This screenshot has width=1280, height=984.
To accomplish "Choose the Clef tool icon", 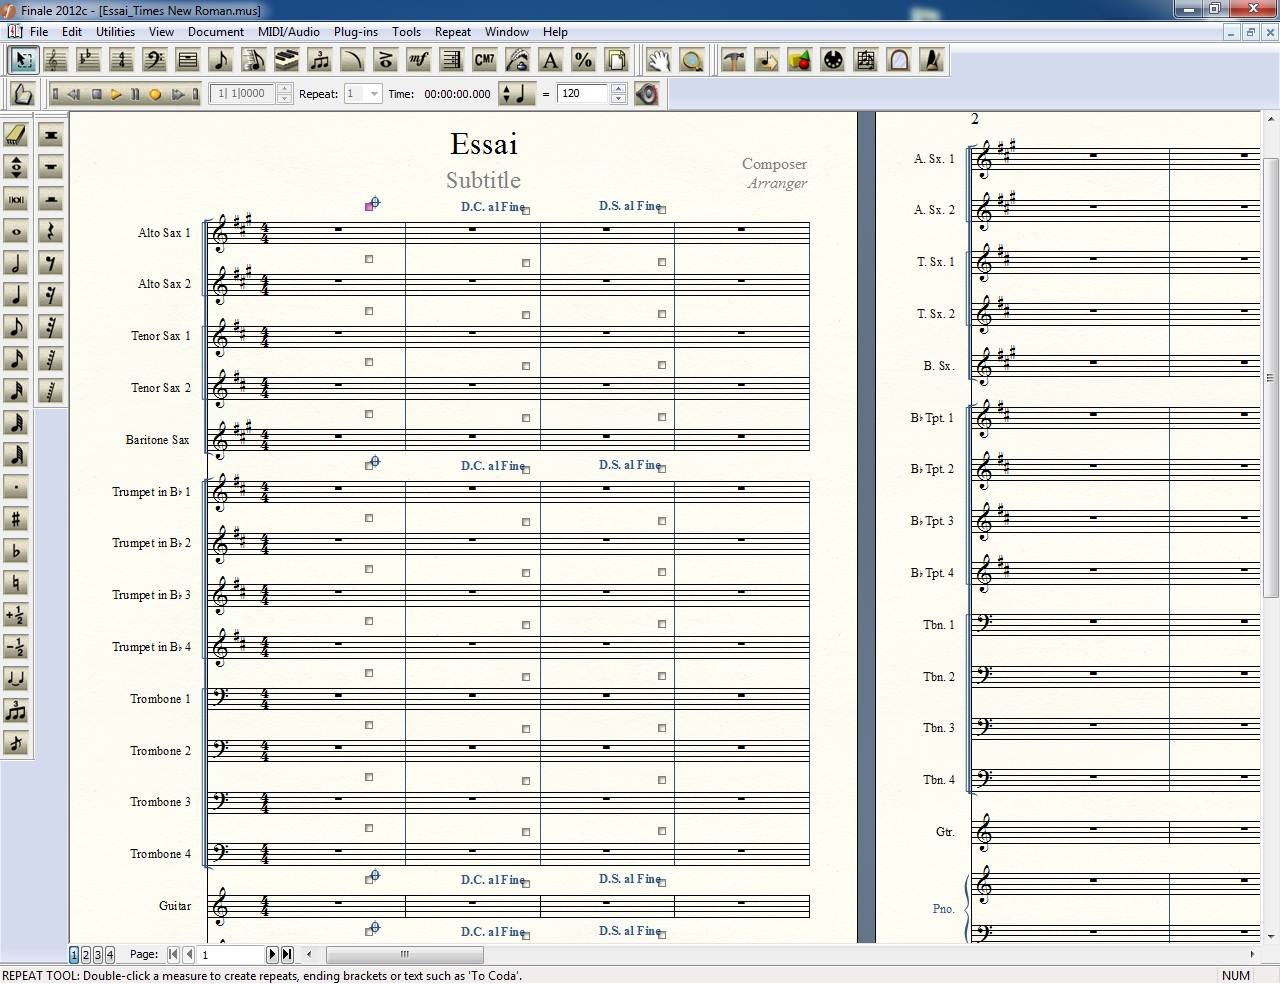I will pos(154,60).
